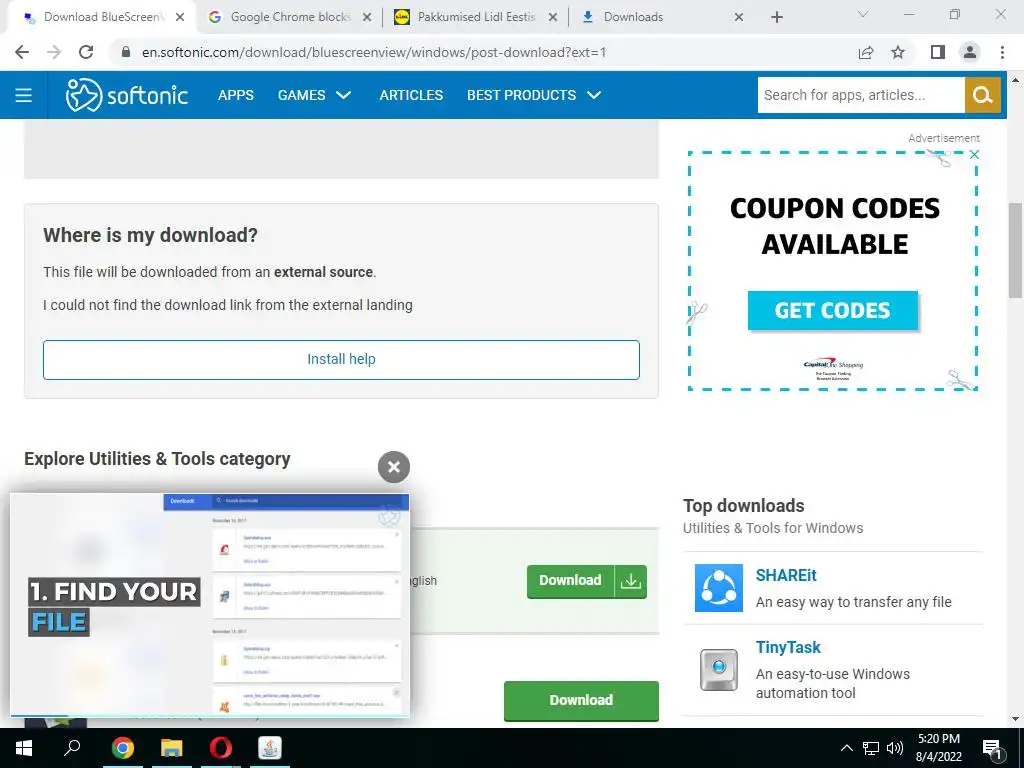Switch to Download BlueScreenView tab

pos(101,17)
